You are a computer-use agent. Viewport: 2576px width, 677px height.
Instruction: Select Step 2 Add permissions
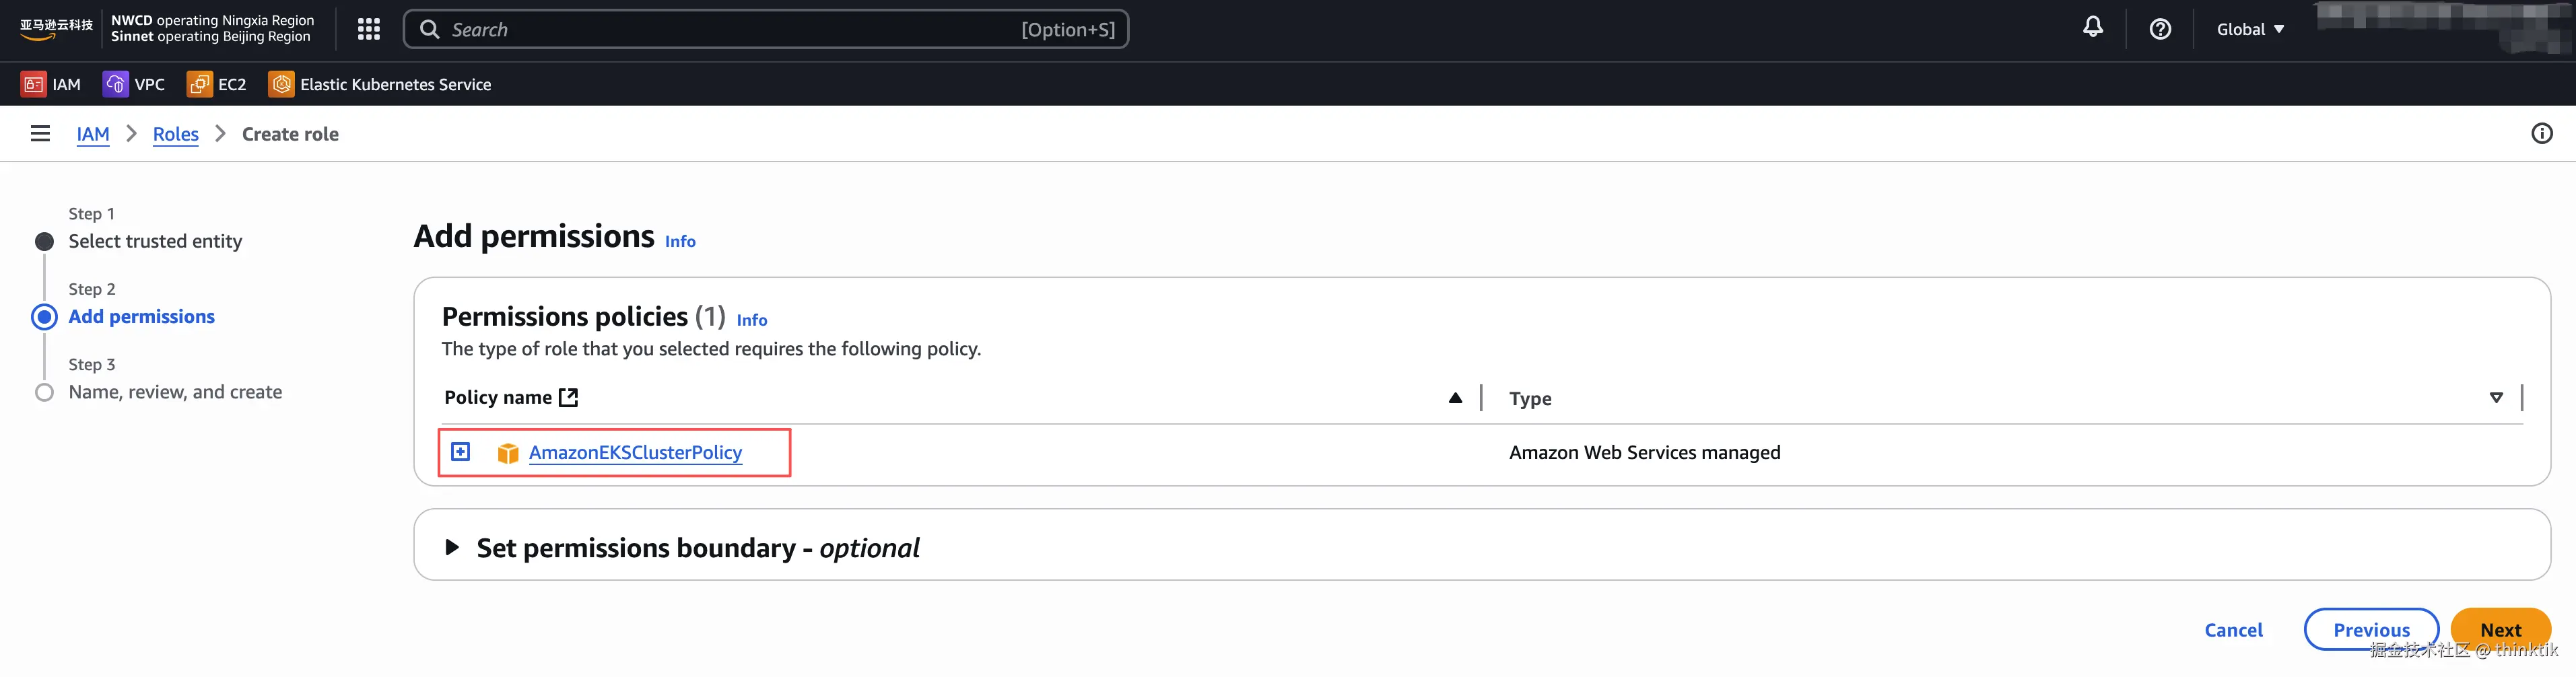click(x=141, y=316)
